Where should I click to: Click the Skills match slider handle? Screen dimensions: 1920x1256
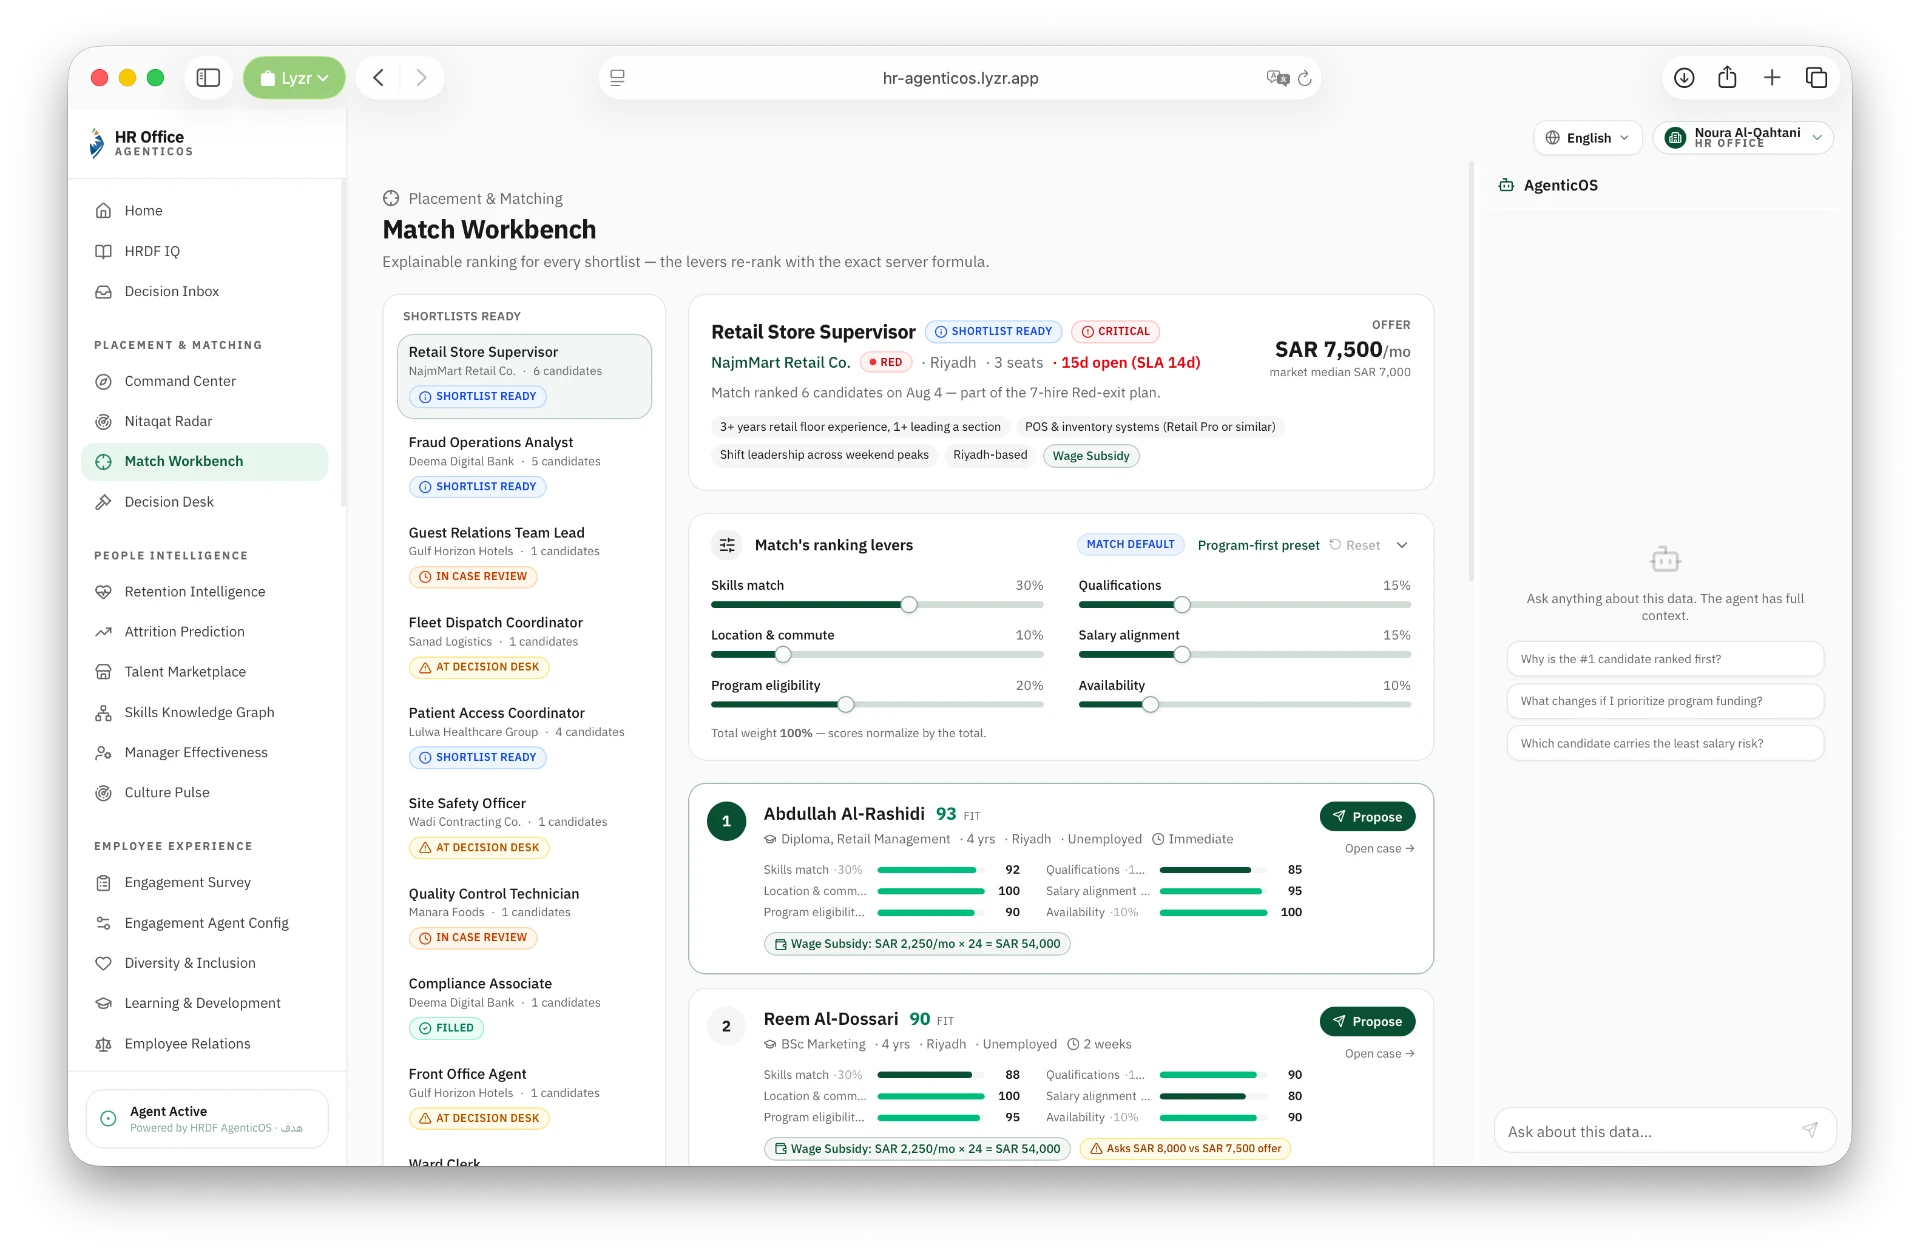tap(909, 605)
